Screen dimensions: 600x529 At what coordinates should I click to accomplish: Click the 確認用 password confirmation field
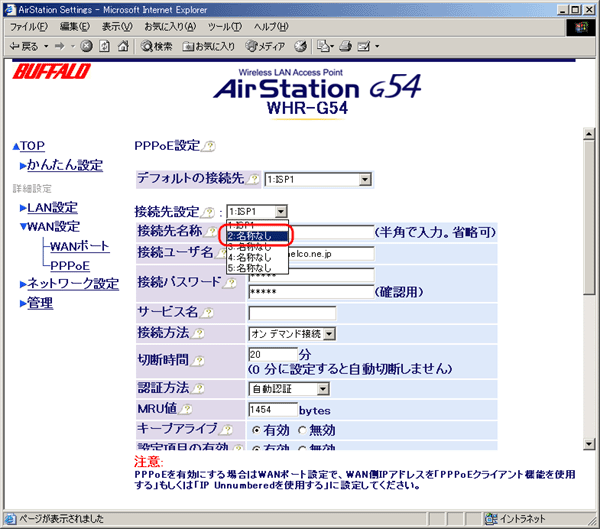click(x=311, y=292)
